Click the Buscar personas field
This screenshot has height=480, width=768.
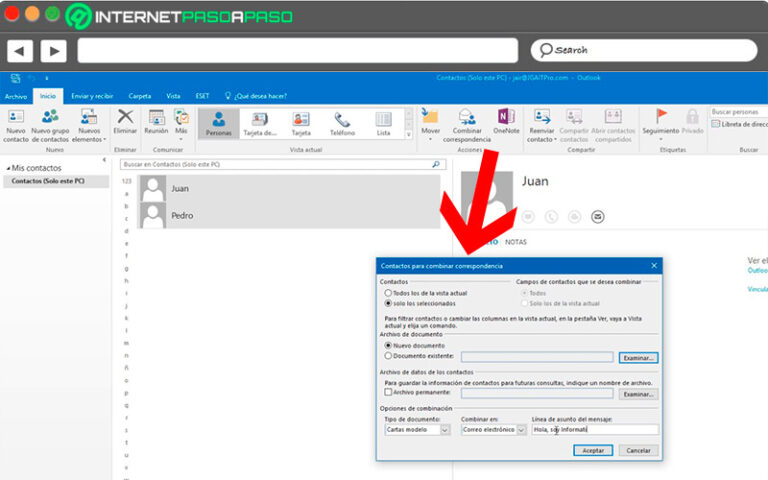739,112
